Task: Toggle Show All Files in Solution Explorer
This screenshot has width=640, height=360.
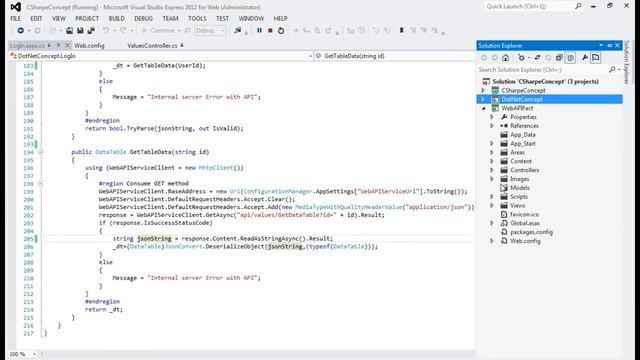Action: click(x=570, y=58)
